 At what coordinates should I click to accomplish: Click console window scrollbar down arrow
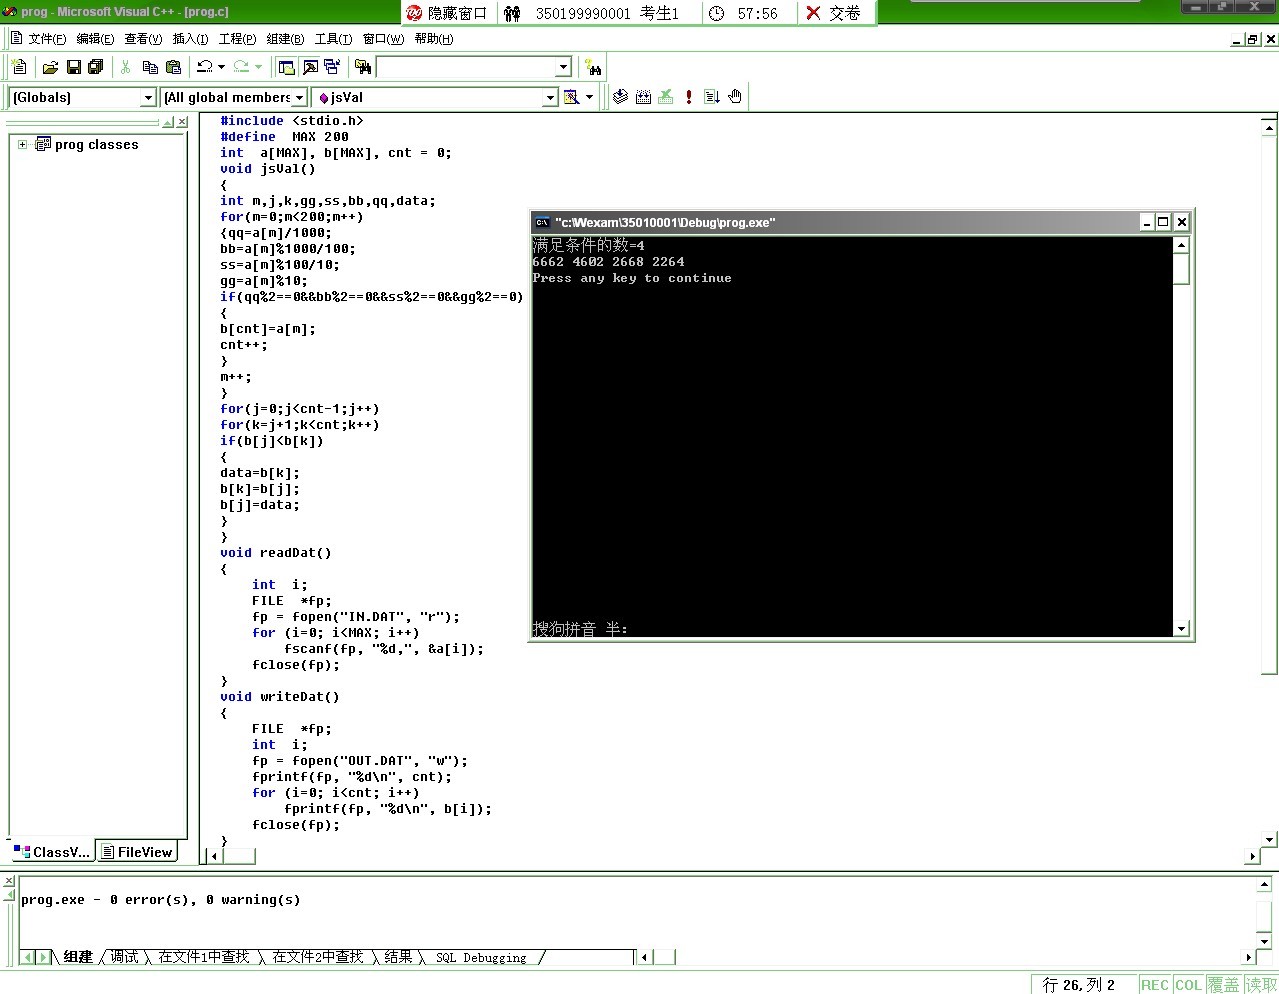1181,628
